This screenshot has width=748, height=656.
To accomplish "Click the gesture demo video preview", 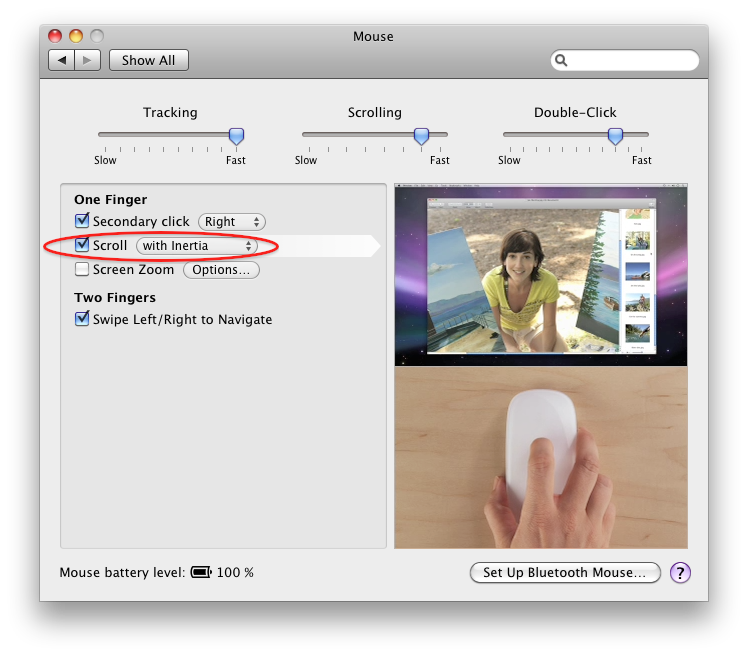I will 541,275.
